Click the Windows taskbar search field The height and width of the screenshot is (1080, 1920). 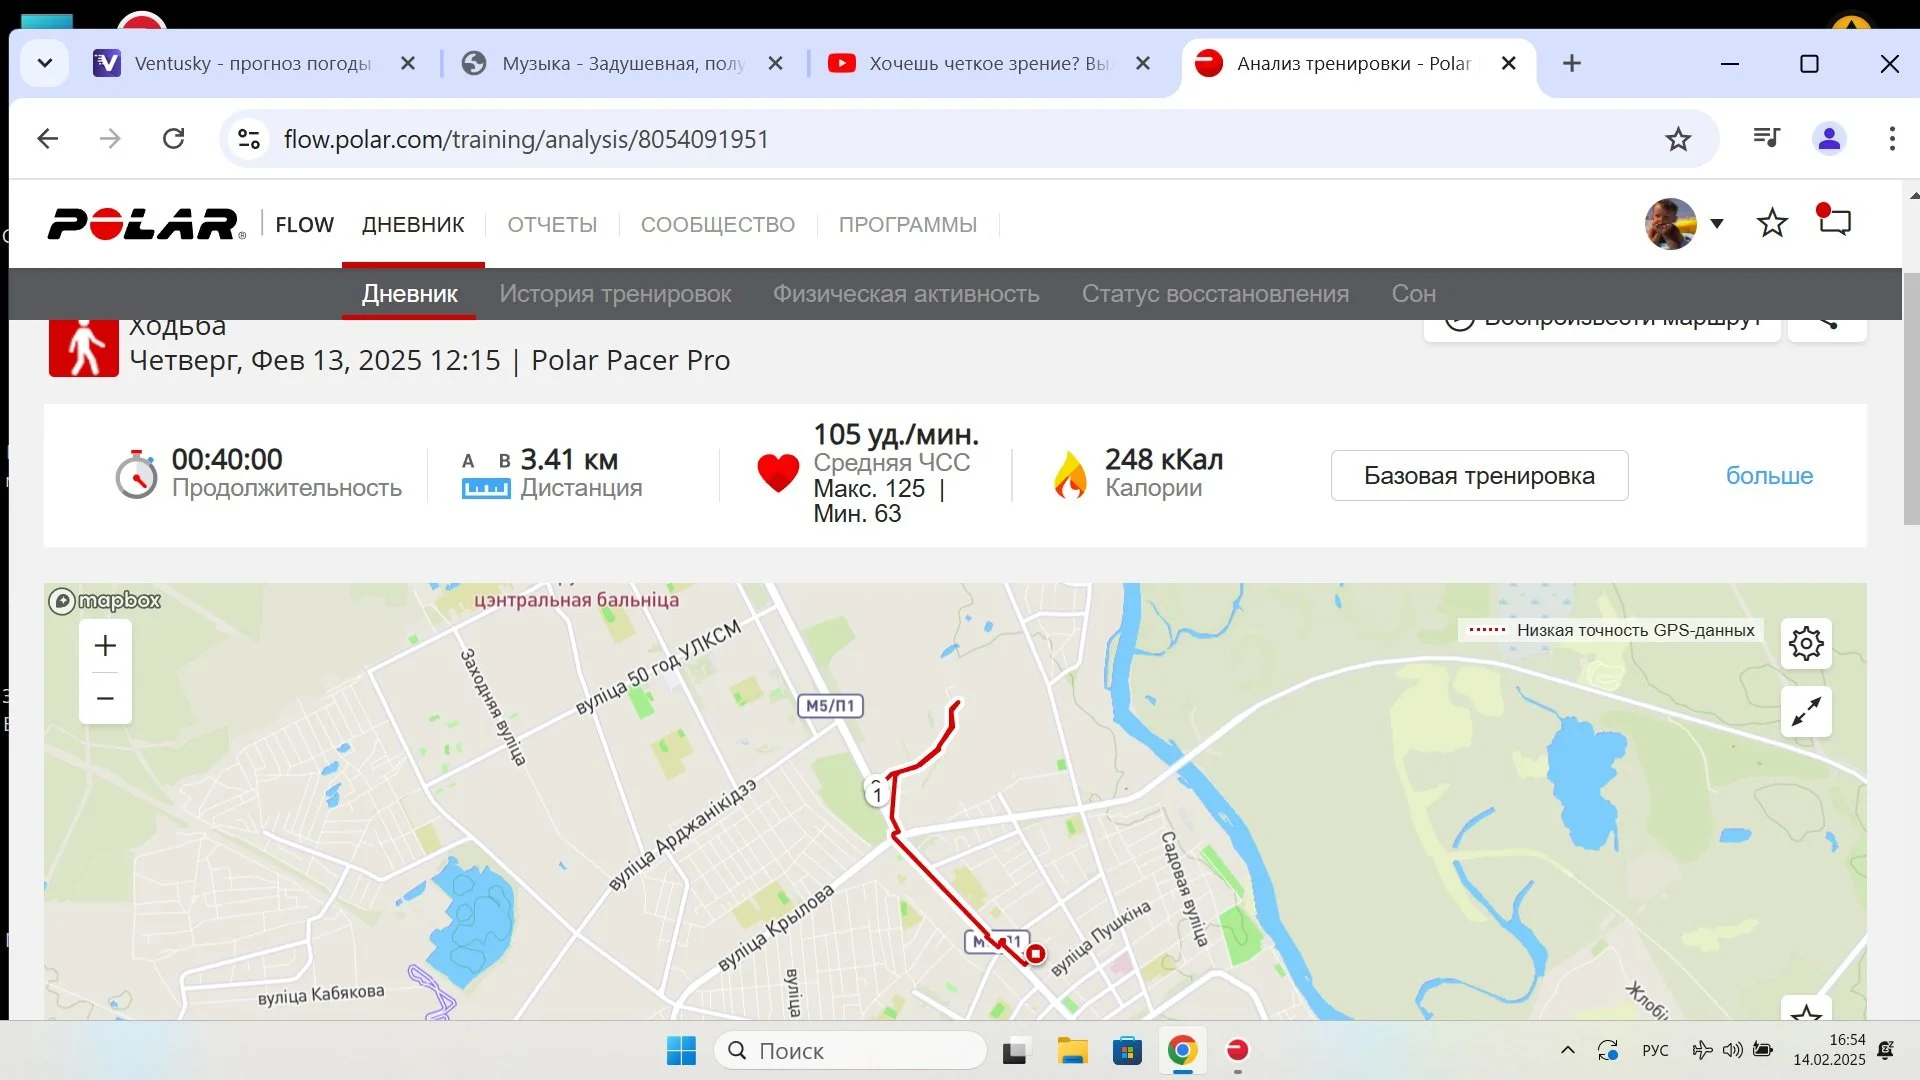pos(851,1051)
